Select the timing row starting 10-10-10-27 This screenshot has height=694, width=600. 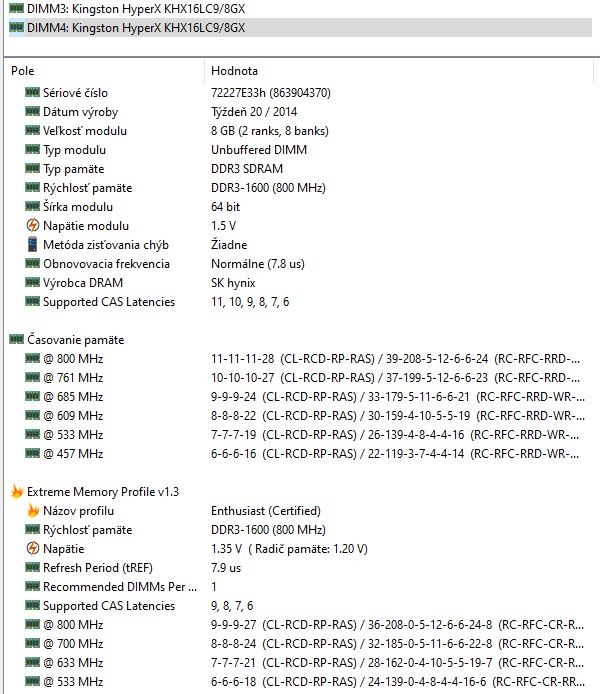(395, 378)
